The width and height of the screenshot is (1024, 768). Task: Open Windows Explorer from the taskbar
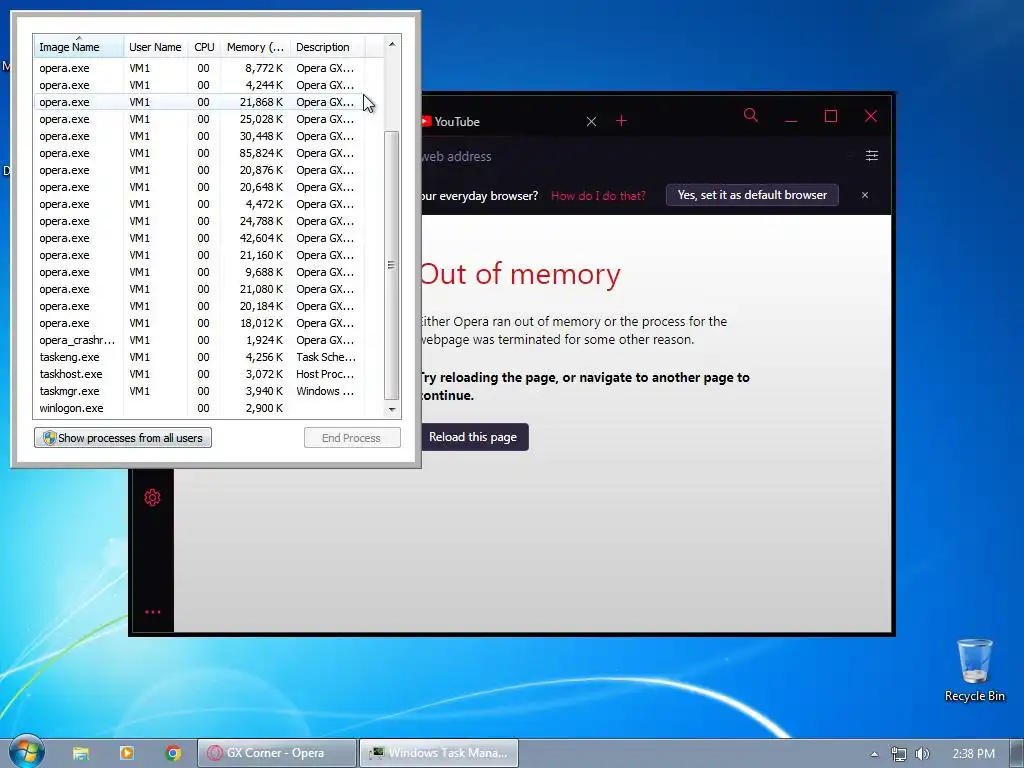tap(81, 753)
